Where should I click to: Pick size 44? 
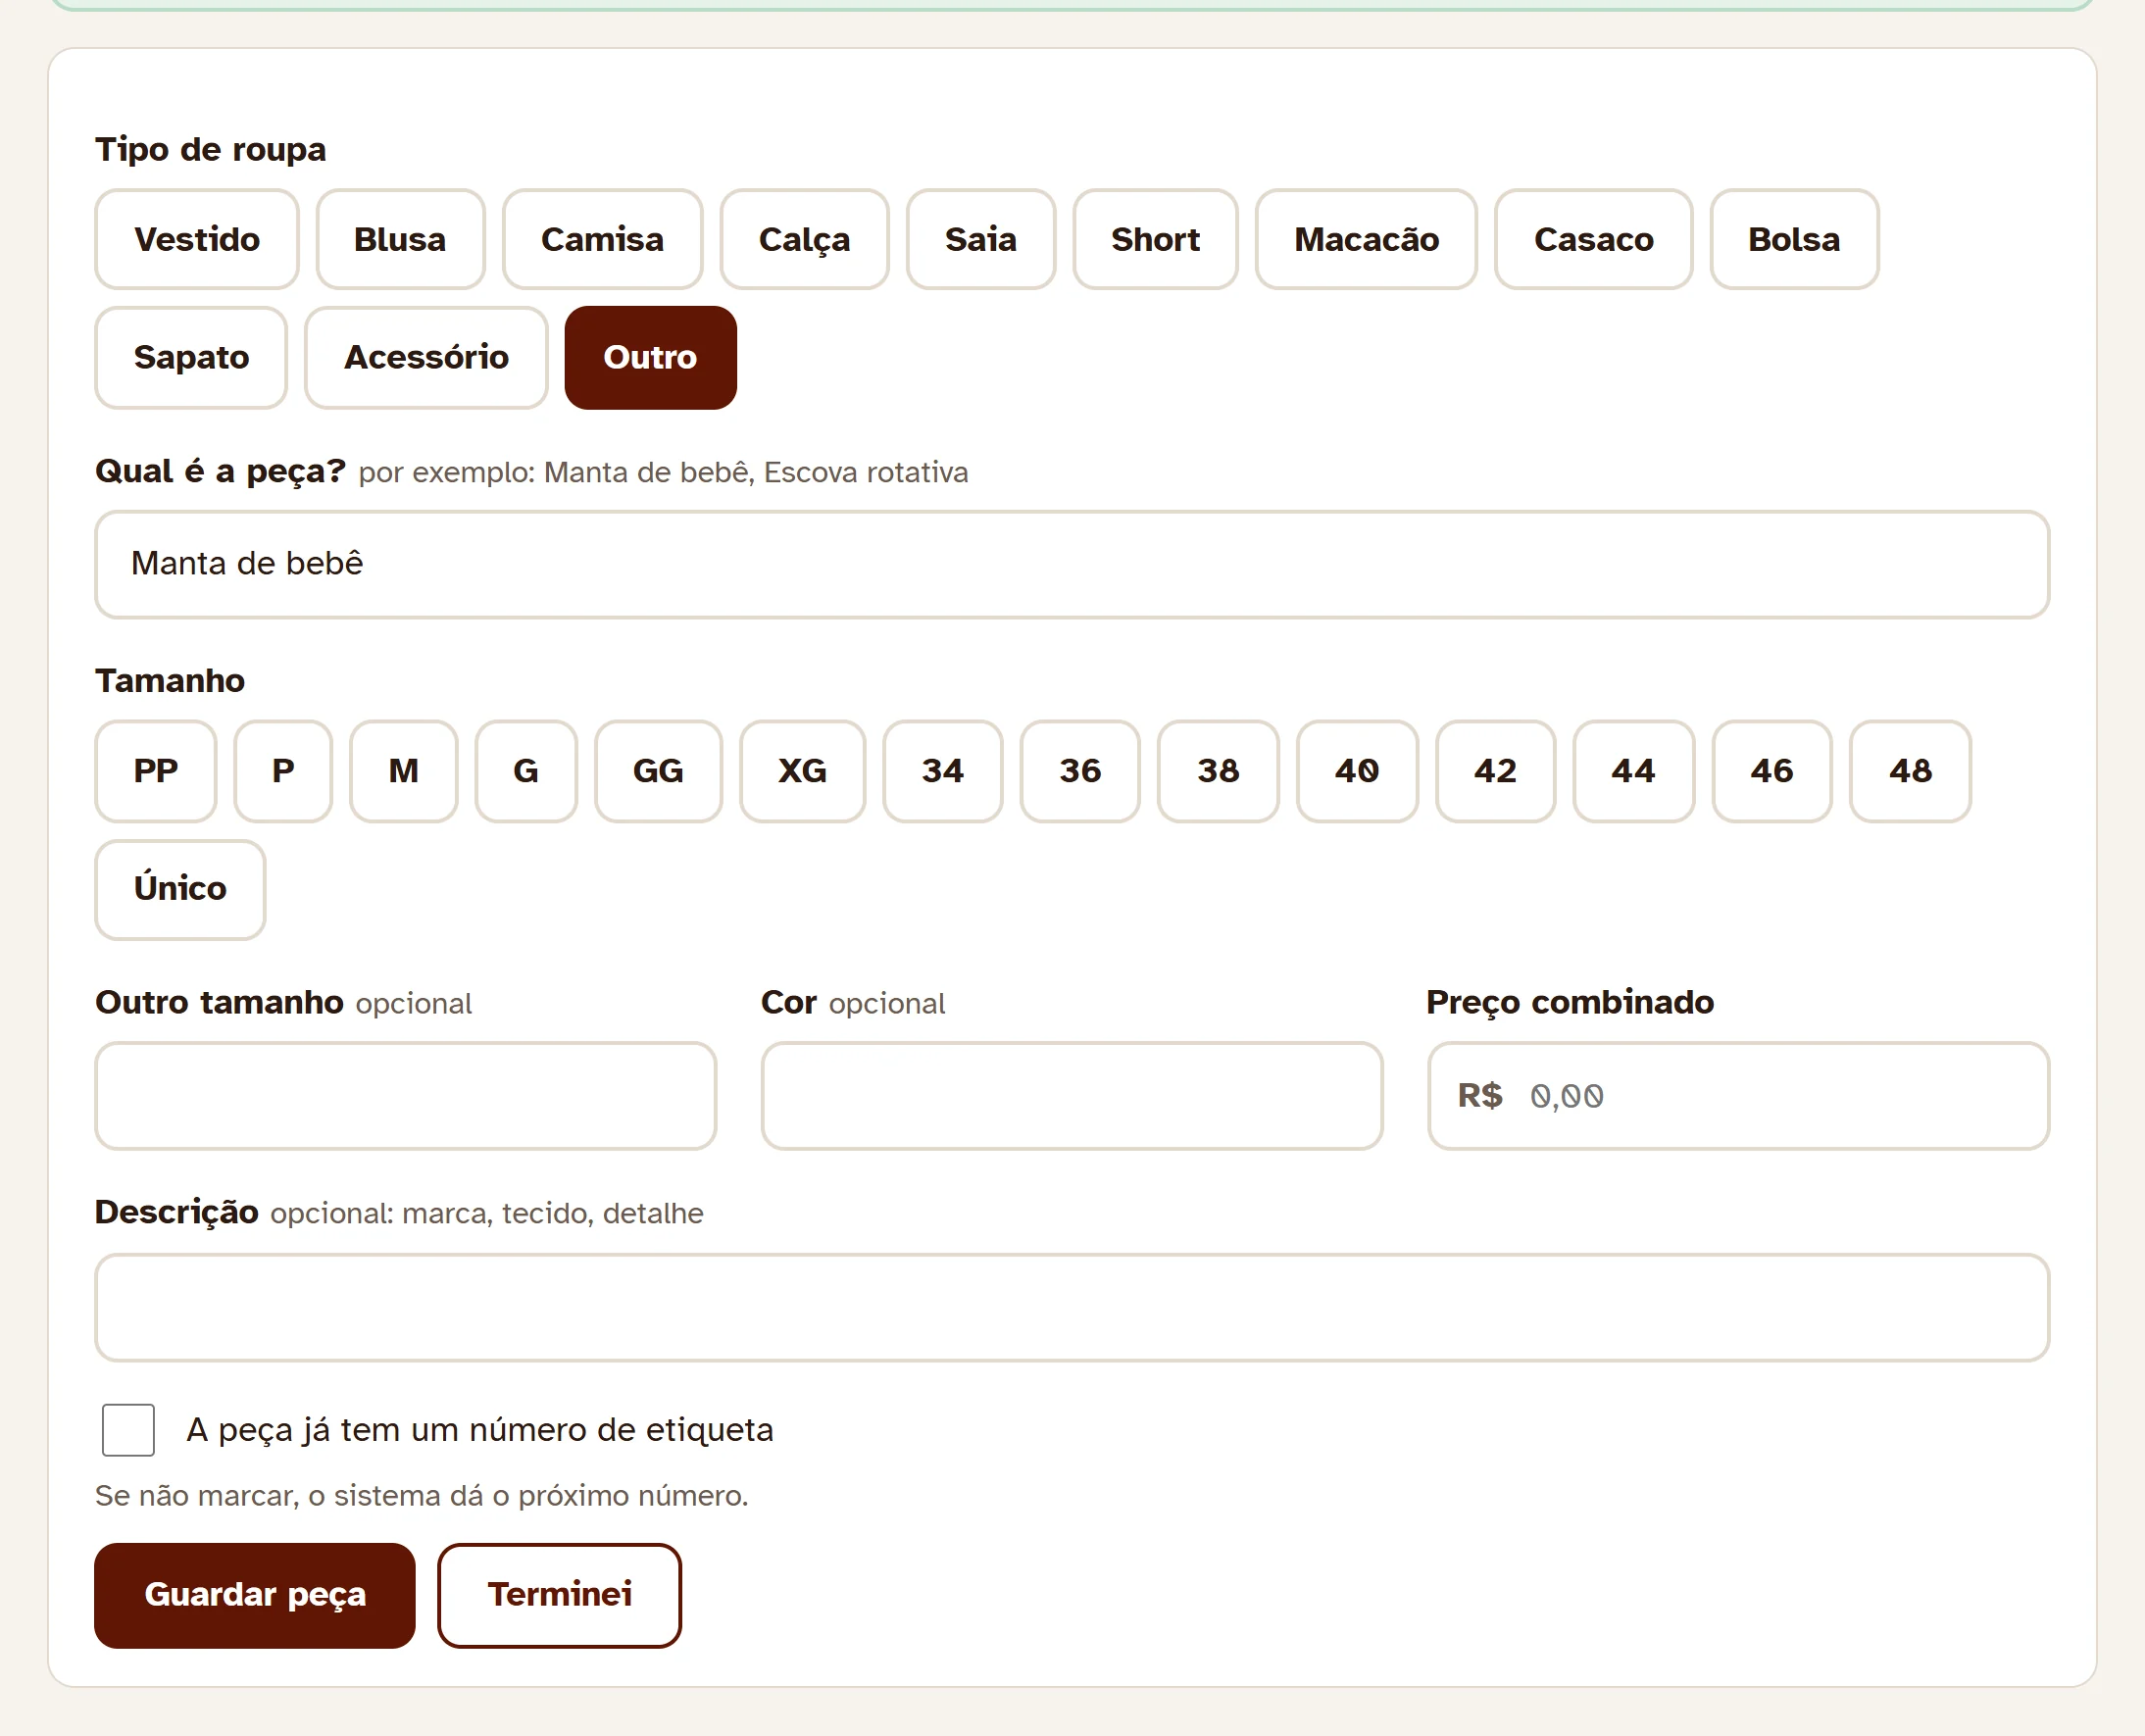pyautogui.click(x=1633, y=771)
